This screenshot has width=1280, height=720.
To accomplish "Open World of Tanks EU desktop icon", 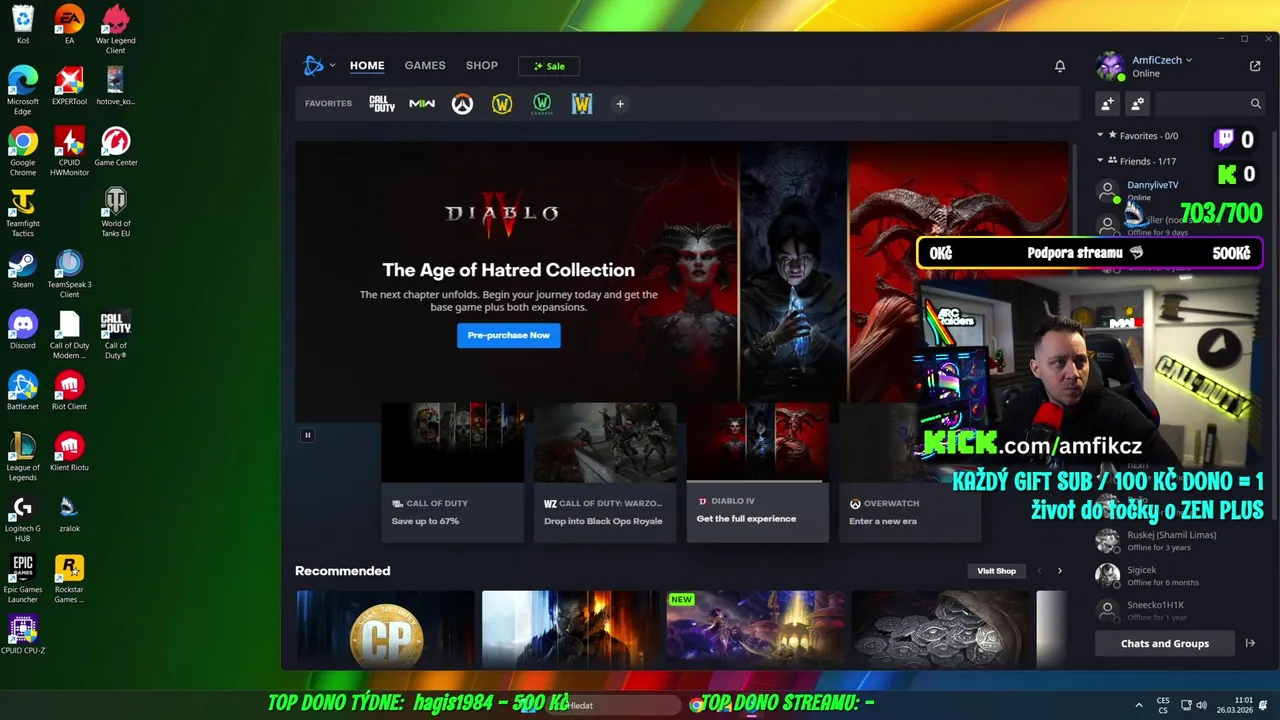I will click(x=116, y=212).
